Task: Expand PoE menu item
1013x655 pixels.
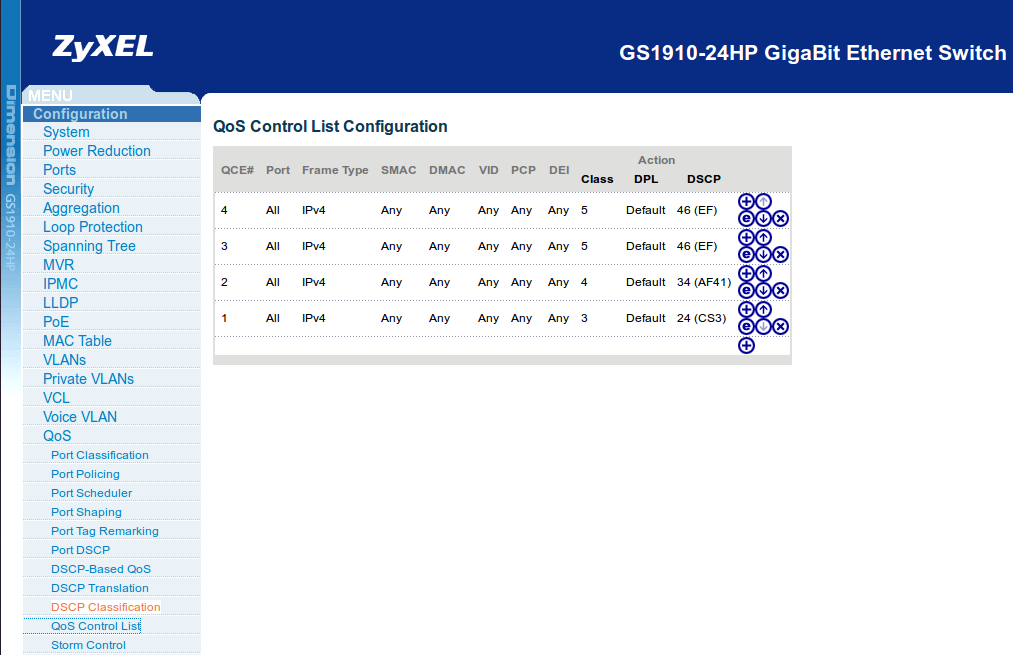Action: coord(56,322)
